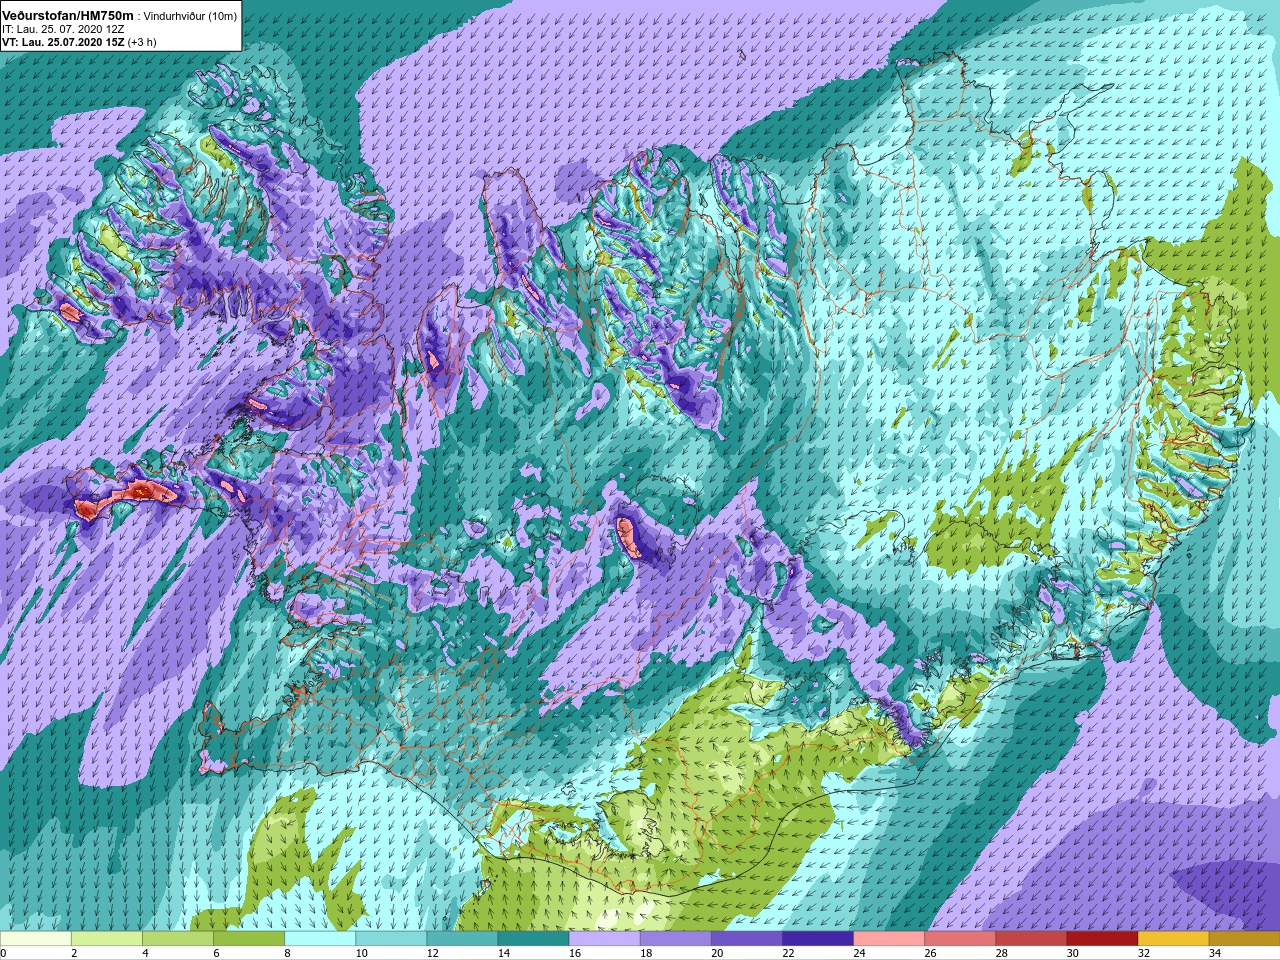Screen dimensions: 1280x960
Task: Select the light green 2–4 legend swatch
Action: point(107,940)
